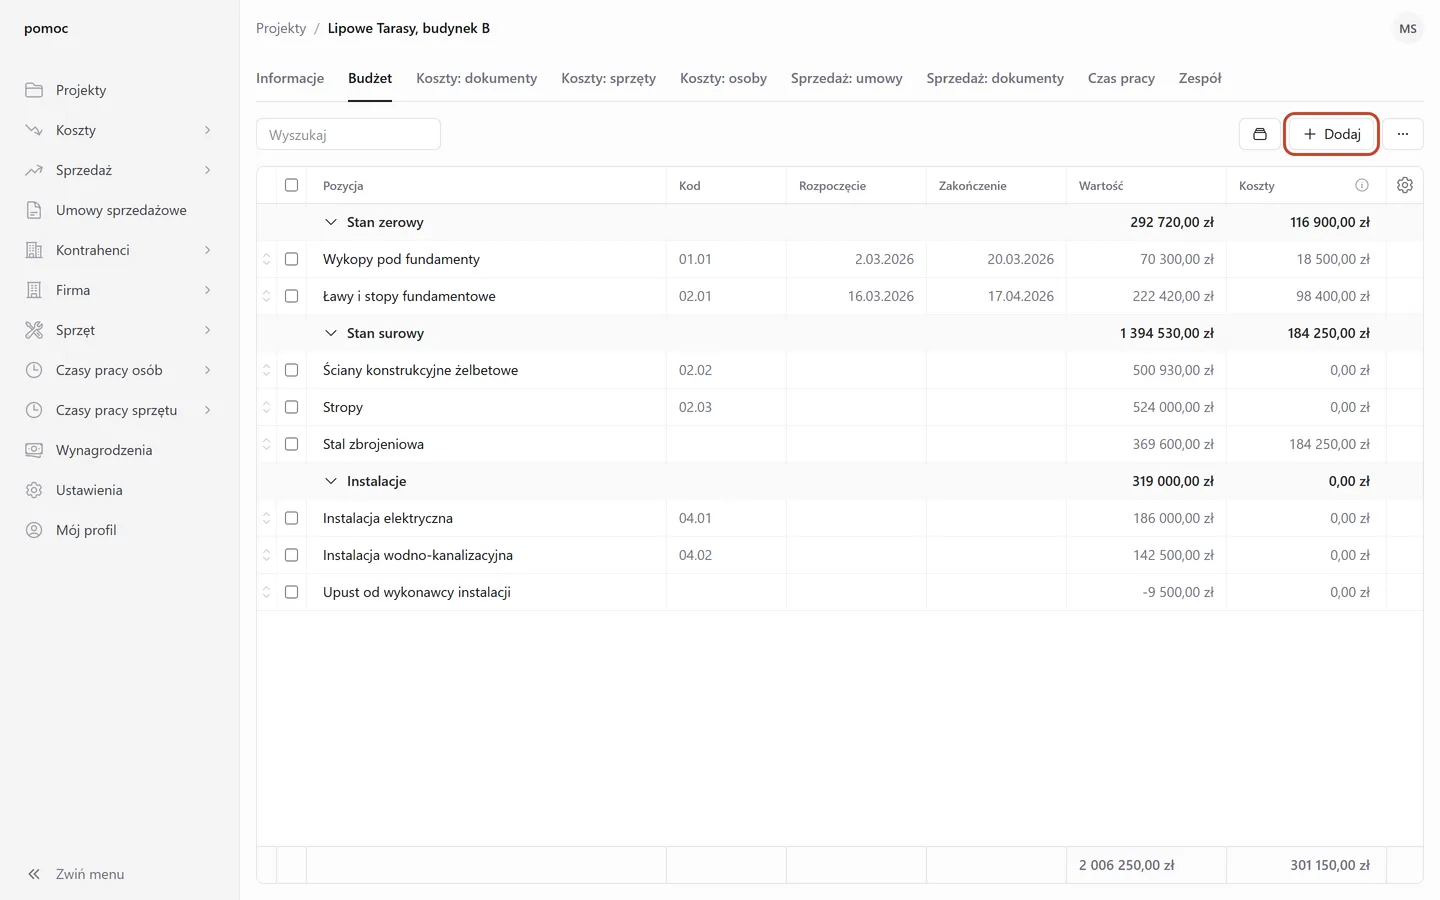Click the Mój profil user icon
The height and width of the screenshot is (900, 1440).
(34, 530)
